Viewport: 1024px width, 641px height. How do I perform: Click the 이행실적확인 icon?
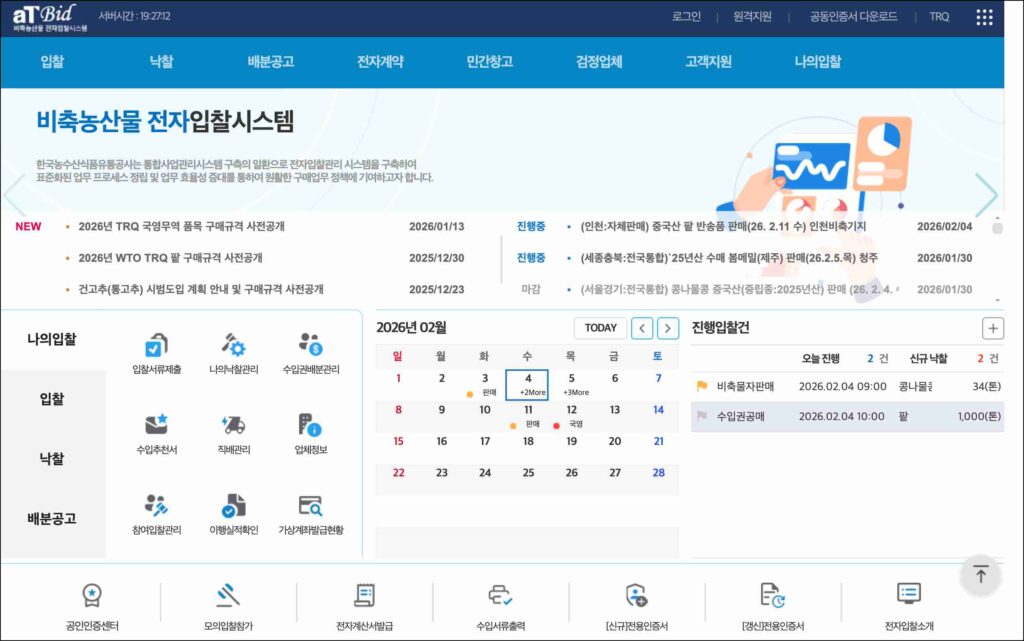(233, 507)
